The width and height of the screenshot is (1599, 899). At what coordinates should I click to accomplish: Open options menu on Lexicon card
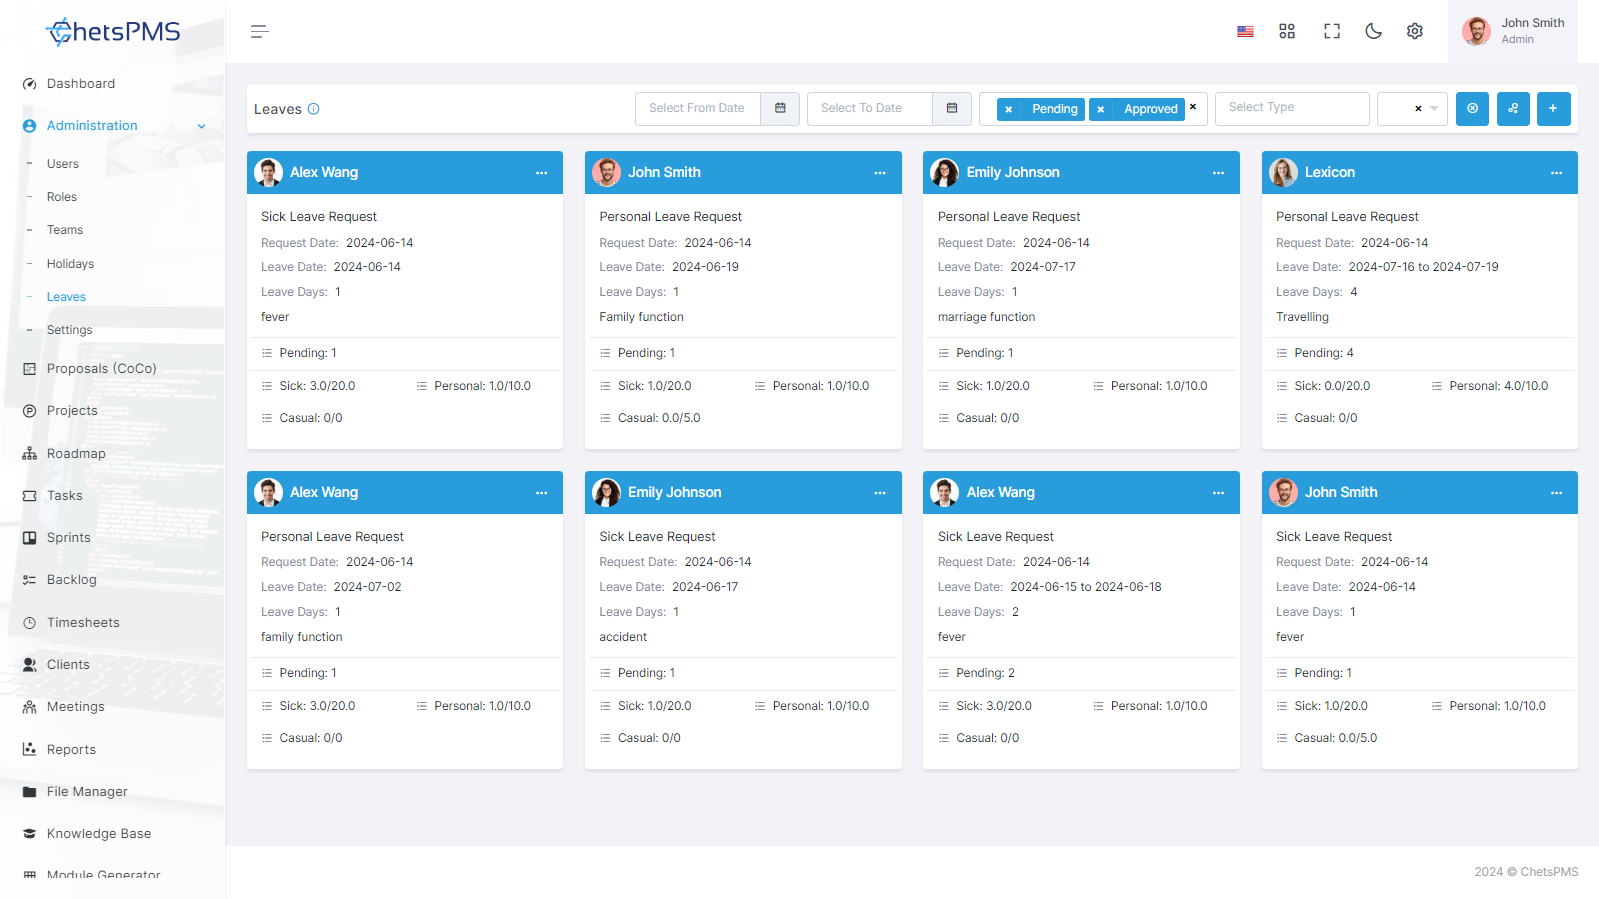[x=1556, y=173]
